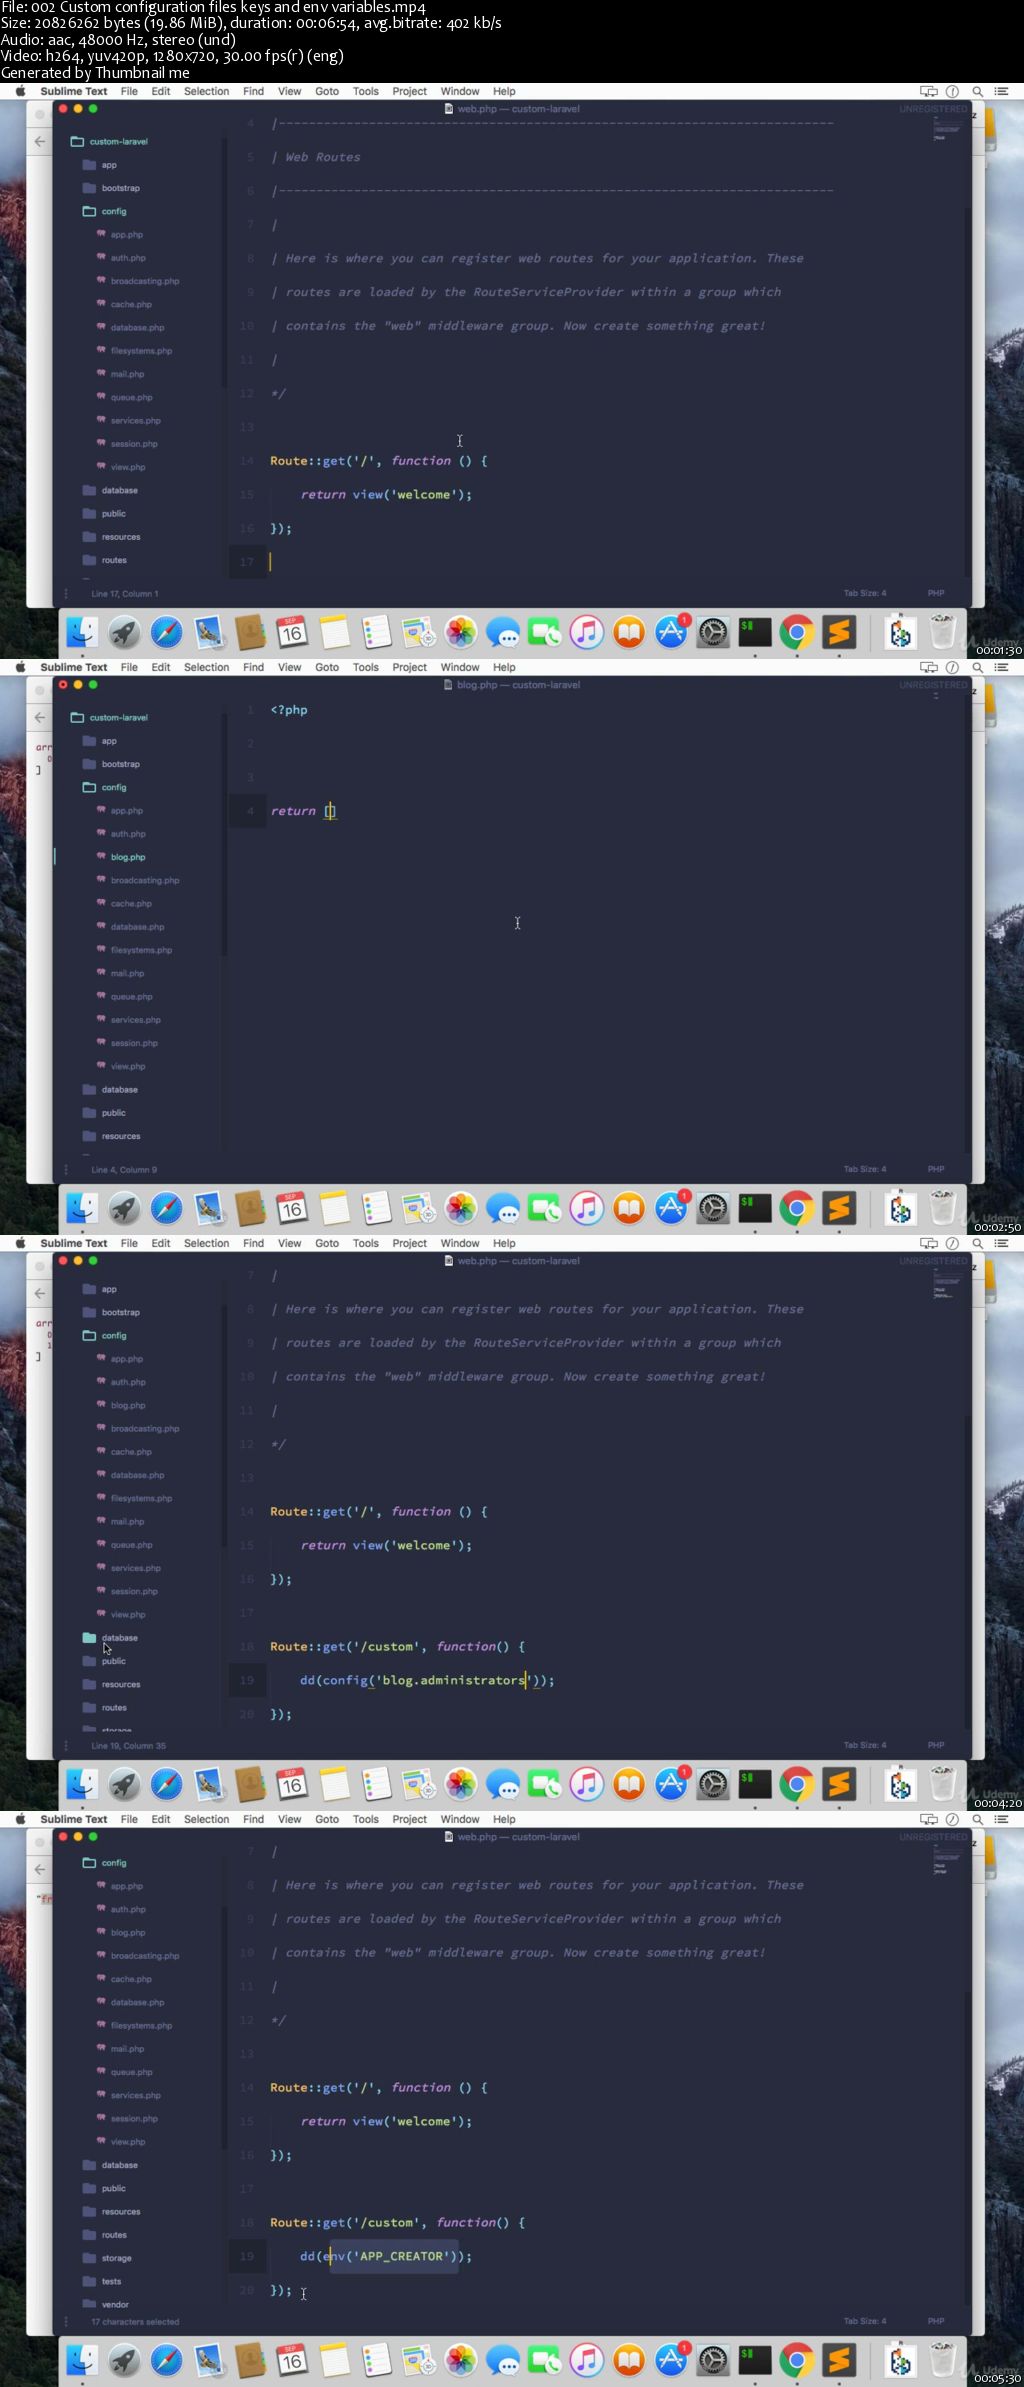Open System Preferences in the 00:02:50 frame dock
The width and height of the screenshot is (1024, 2387).
point(713,1209)
